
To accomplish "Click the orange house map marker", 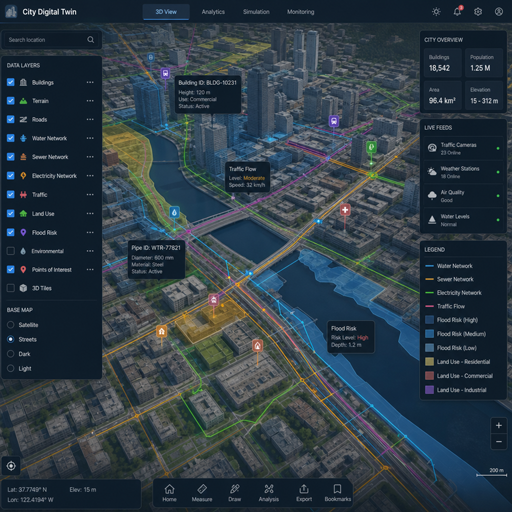I will pyautogui.click(x=162, y=331).
